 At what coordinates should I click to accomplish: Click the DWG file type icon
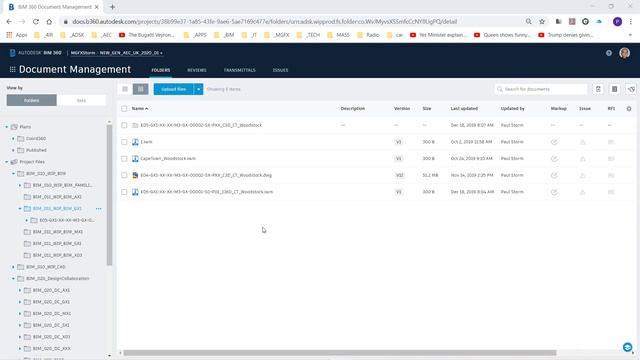[x=135, y=175]
